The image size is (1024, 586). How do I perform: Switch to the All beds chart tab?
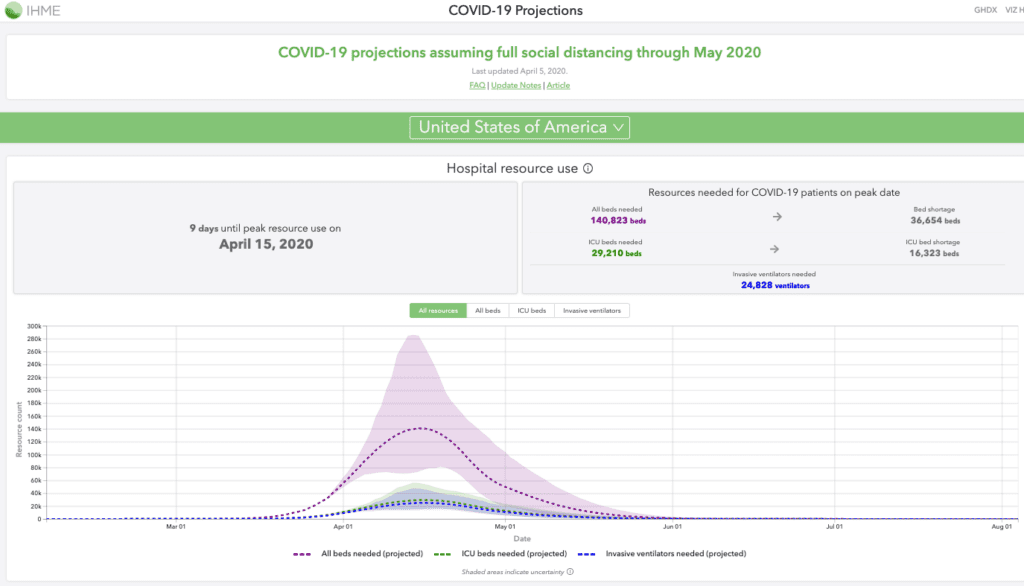(487, 311)
